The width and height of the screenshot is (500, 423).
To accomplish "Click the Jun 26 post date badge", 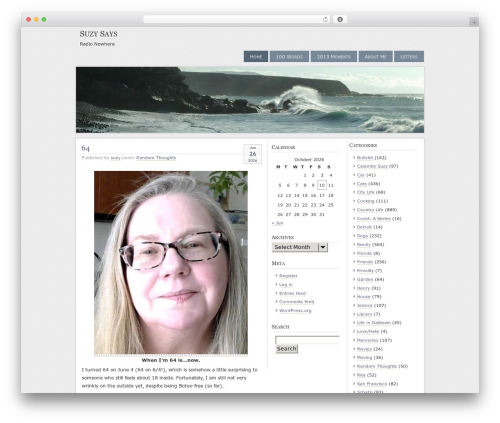I will click(x=253, y=154).
